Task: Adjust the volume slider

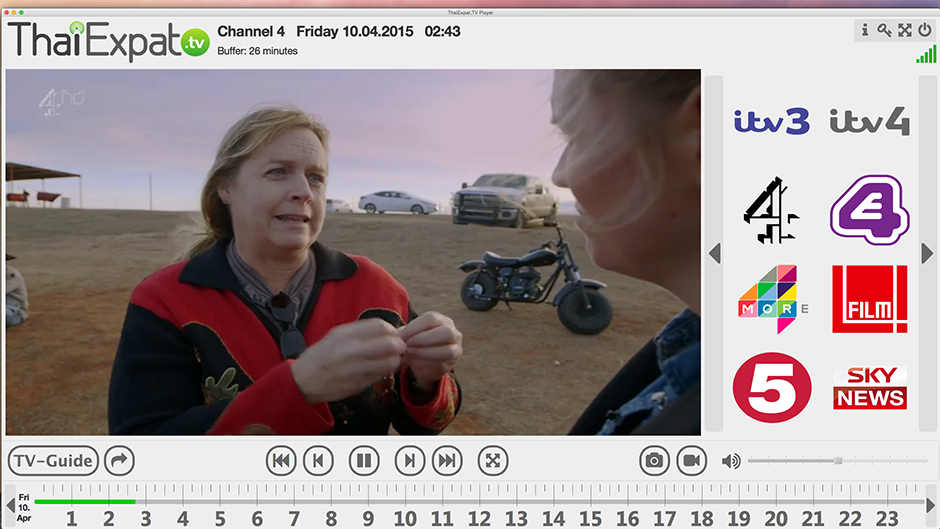Action: 838,461
